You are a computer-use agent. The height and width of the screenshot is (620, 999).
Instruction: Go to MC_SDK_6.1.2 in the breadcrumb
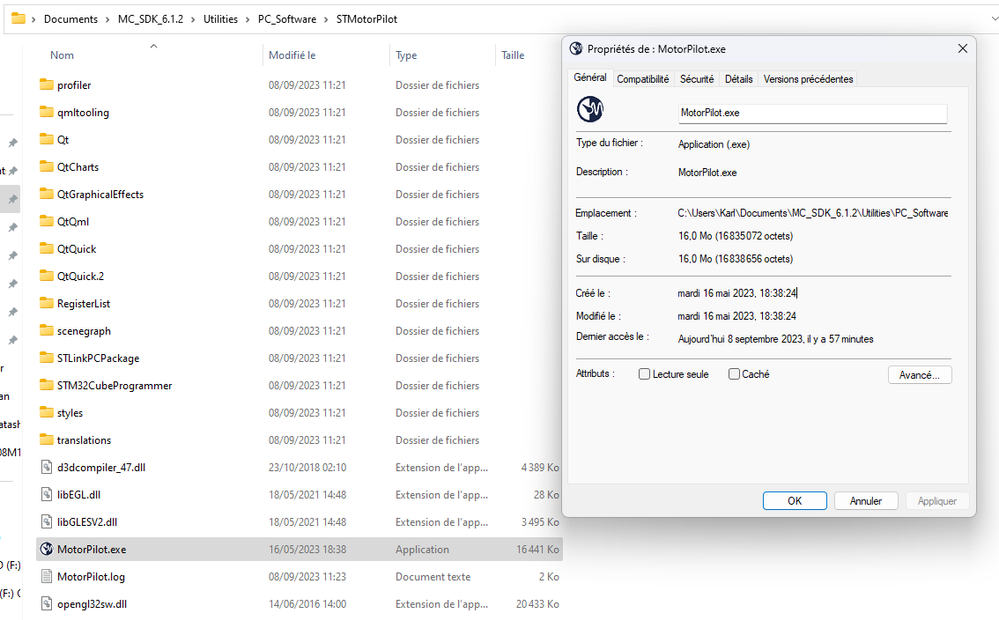(150, 19)
